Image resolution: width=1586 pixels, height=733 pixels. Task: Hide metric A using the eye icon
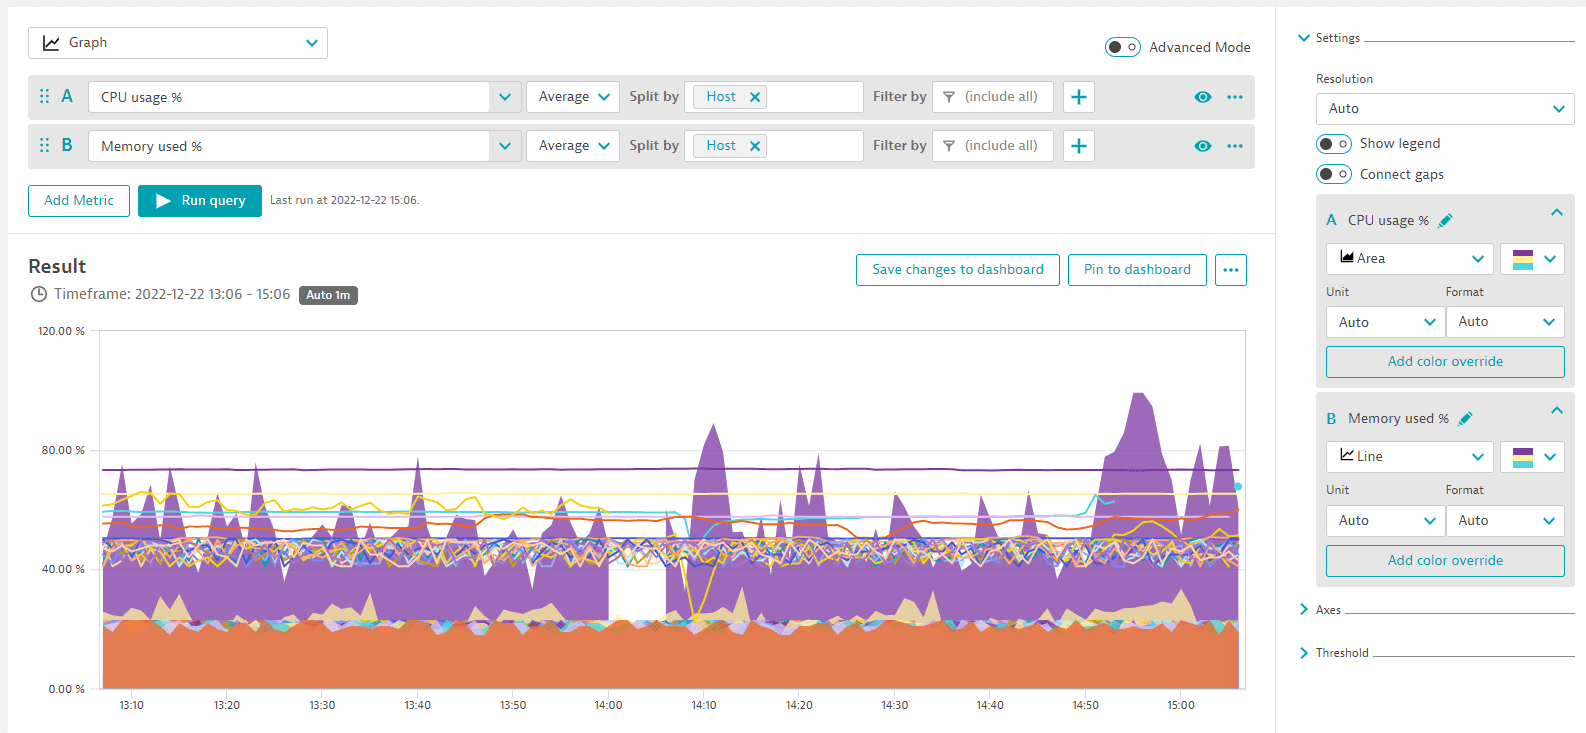pyautogui.click(x=1202, y=97)
